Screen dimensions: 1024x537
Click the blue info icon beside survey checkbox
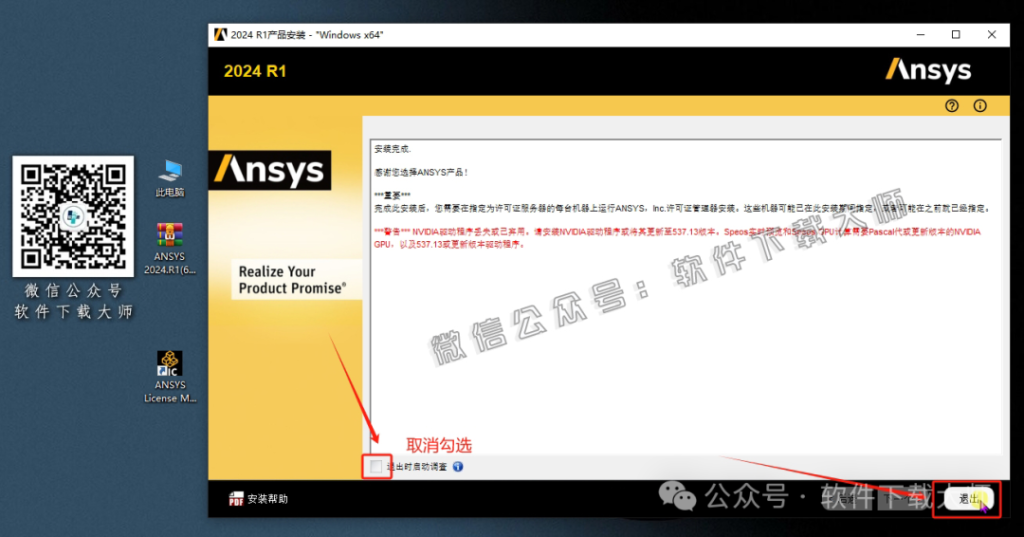(458, 466)
